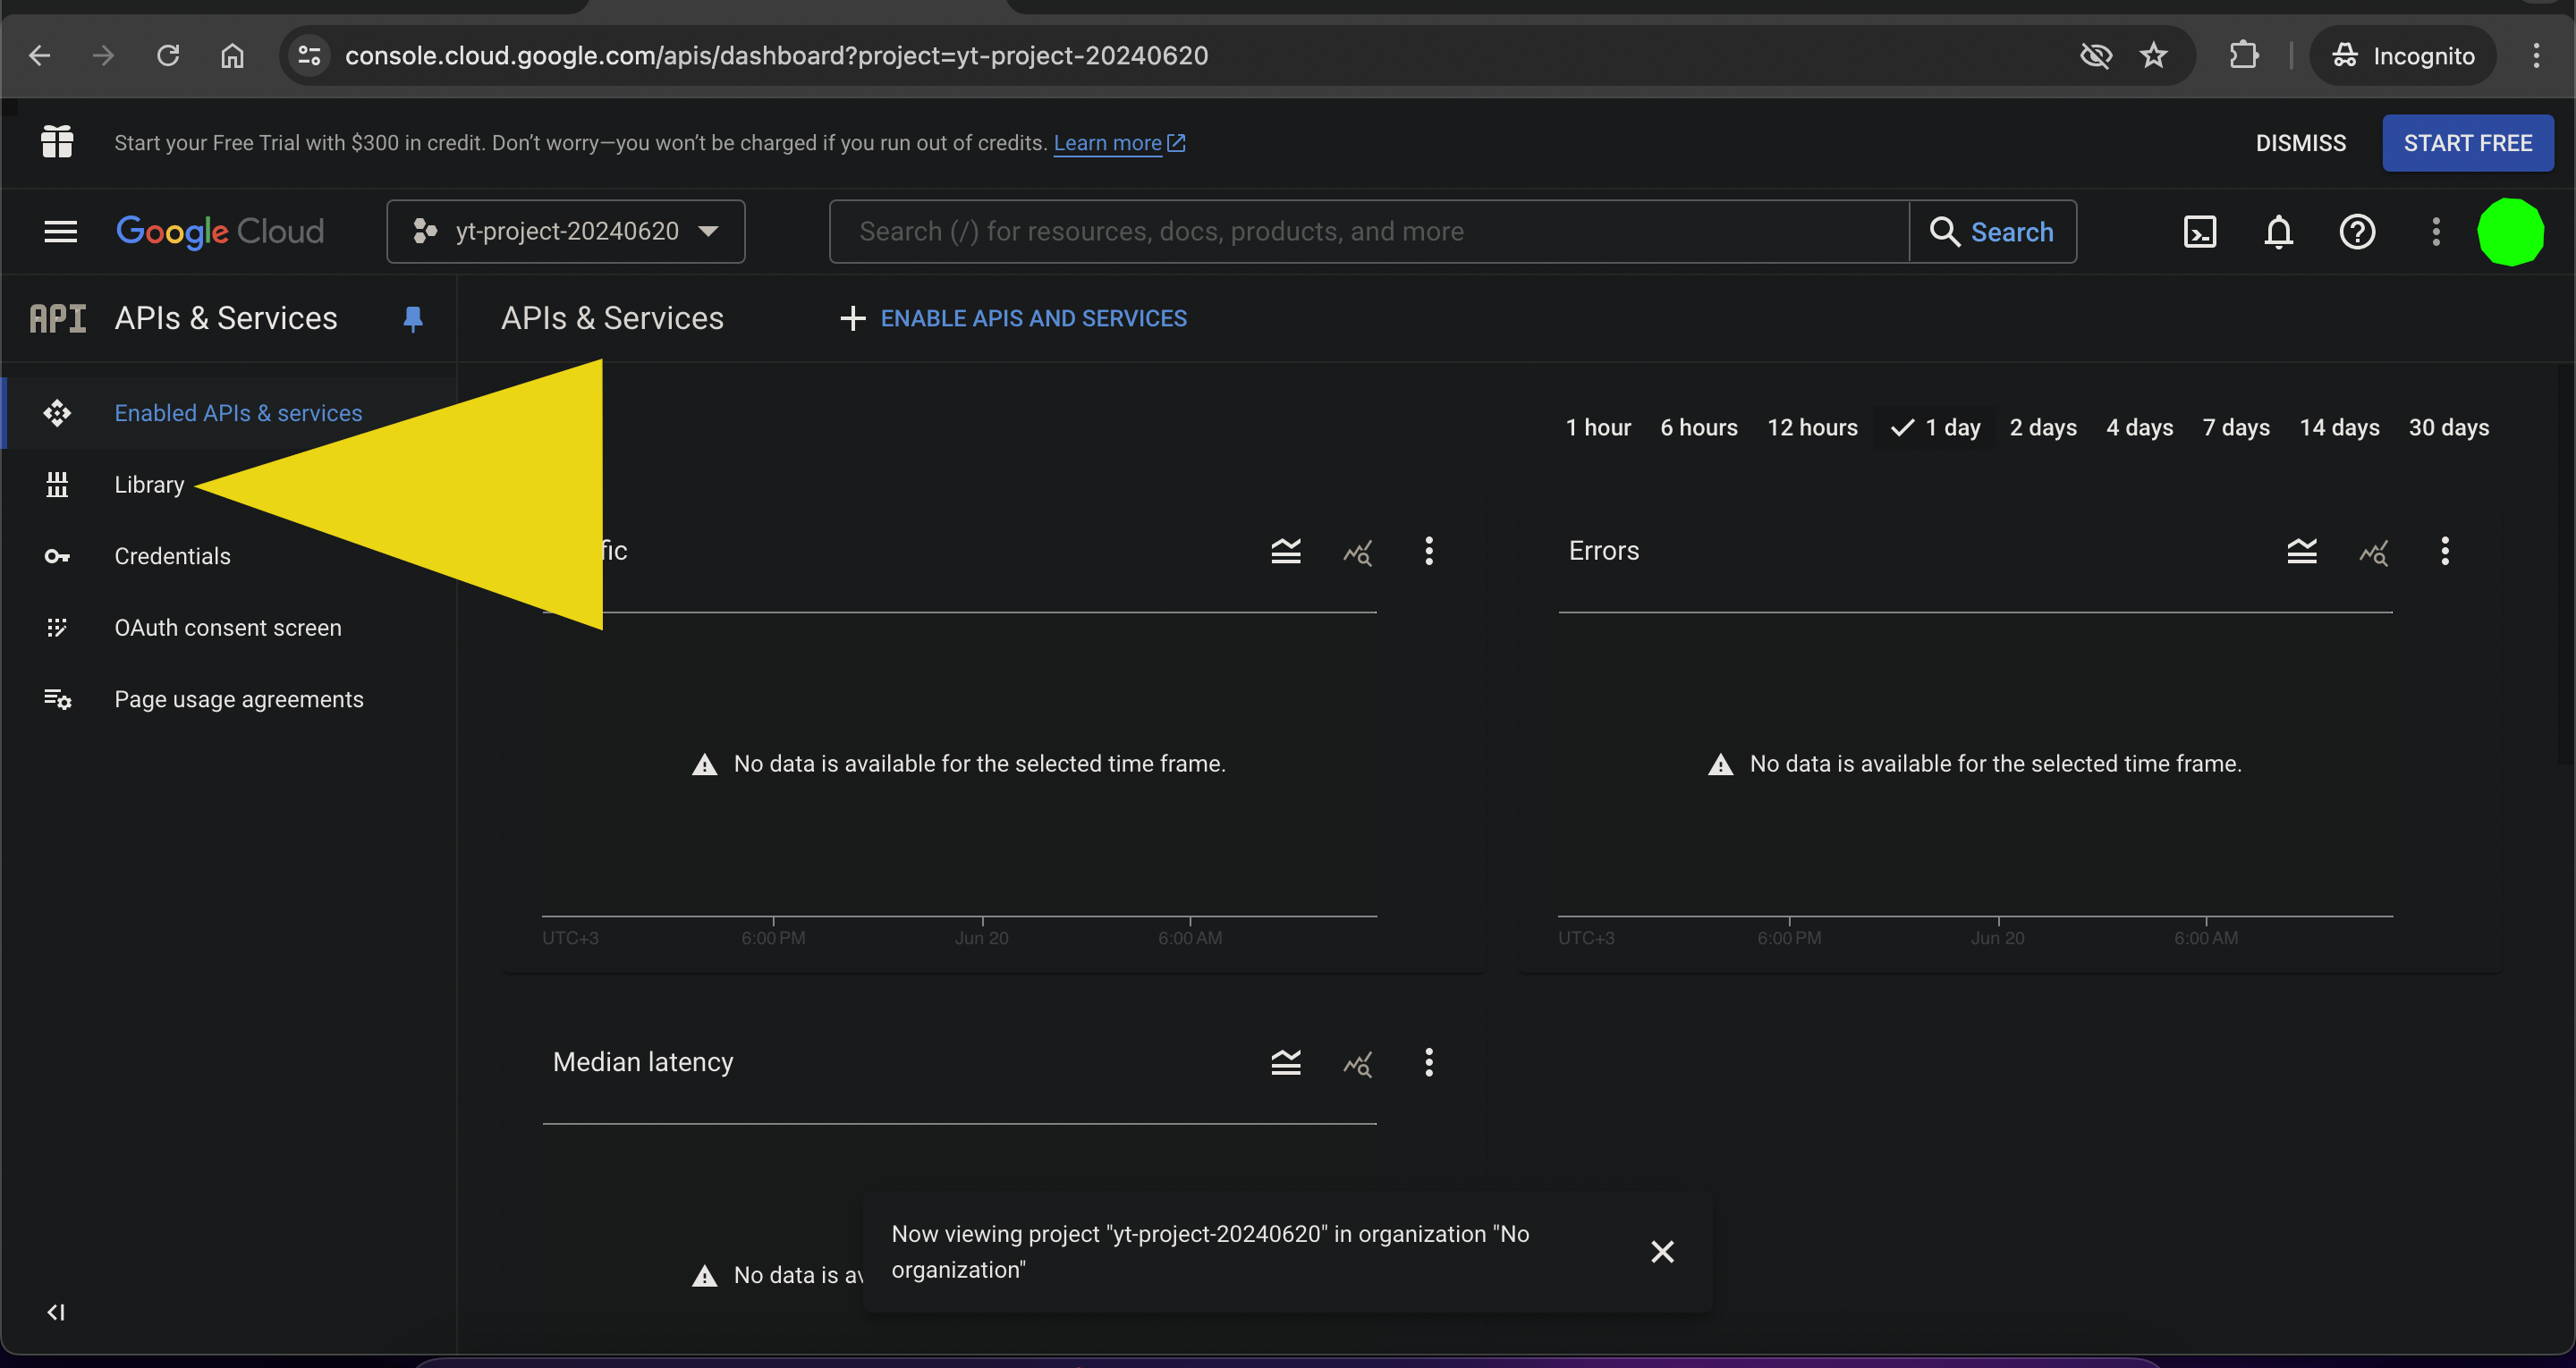Open the help question mark menu

(2357, 232)
